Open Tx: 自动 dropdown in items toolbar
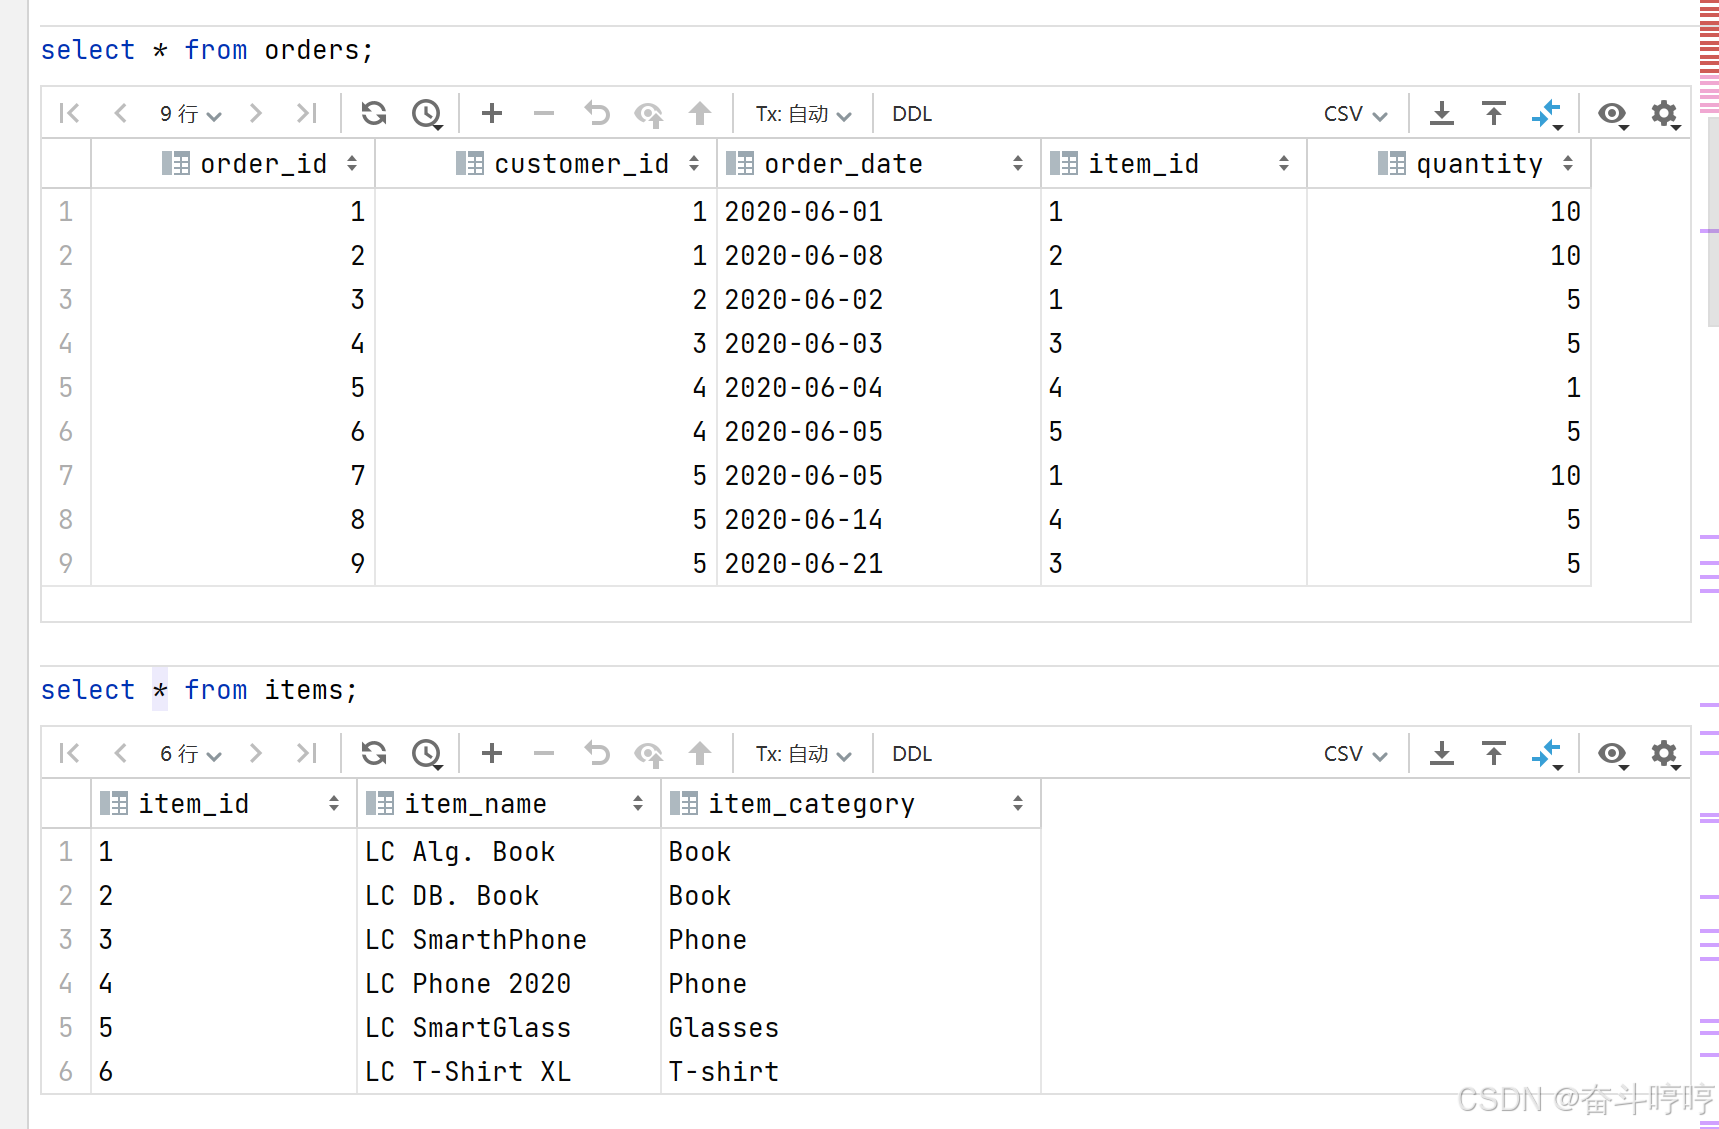 point(803,754)
